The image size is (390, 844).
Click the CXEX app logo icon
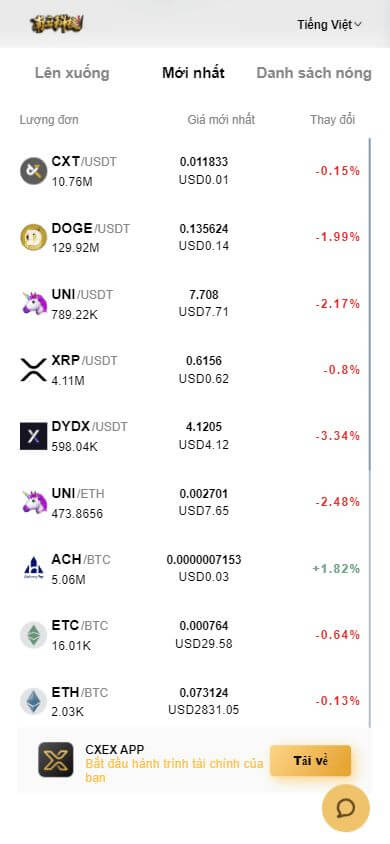pyautogui.click(x=55, y=760)
